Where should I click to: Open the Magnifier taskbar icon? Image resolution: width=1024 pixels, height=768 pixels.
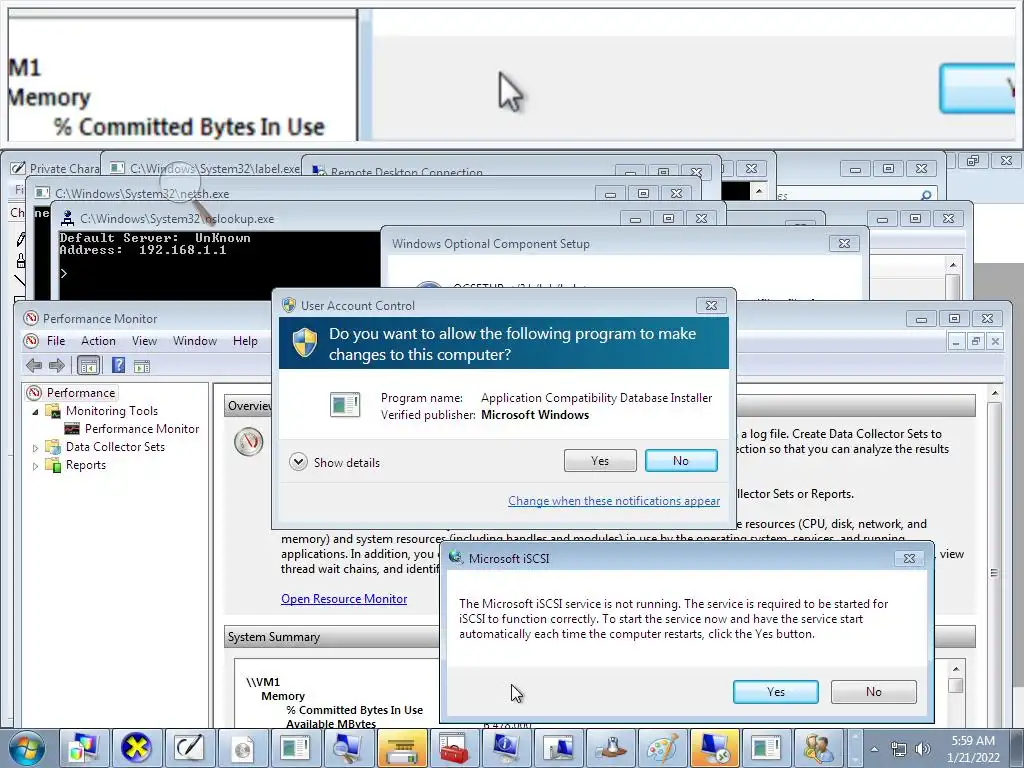(348, 748)
